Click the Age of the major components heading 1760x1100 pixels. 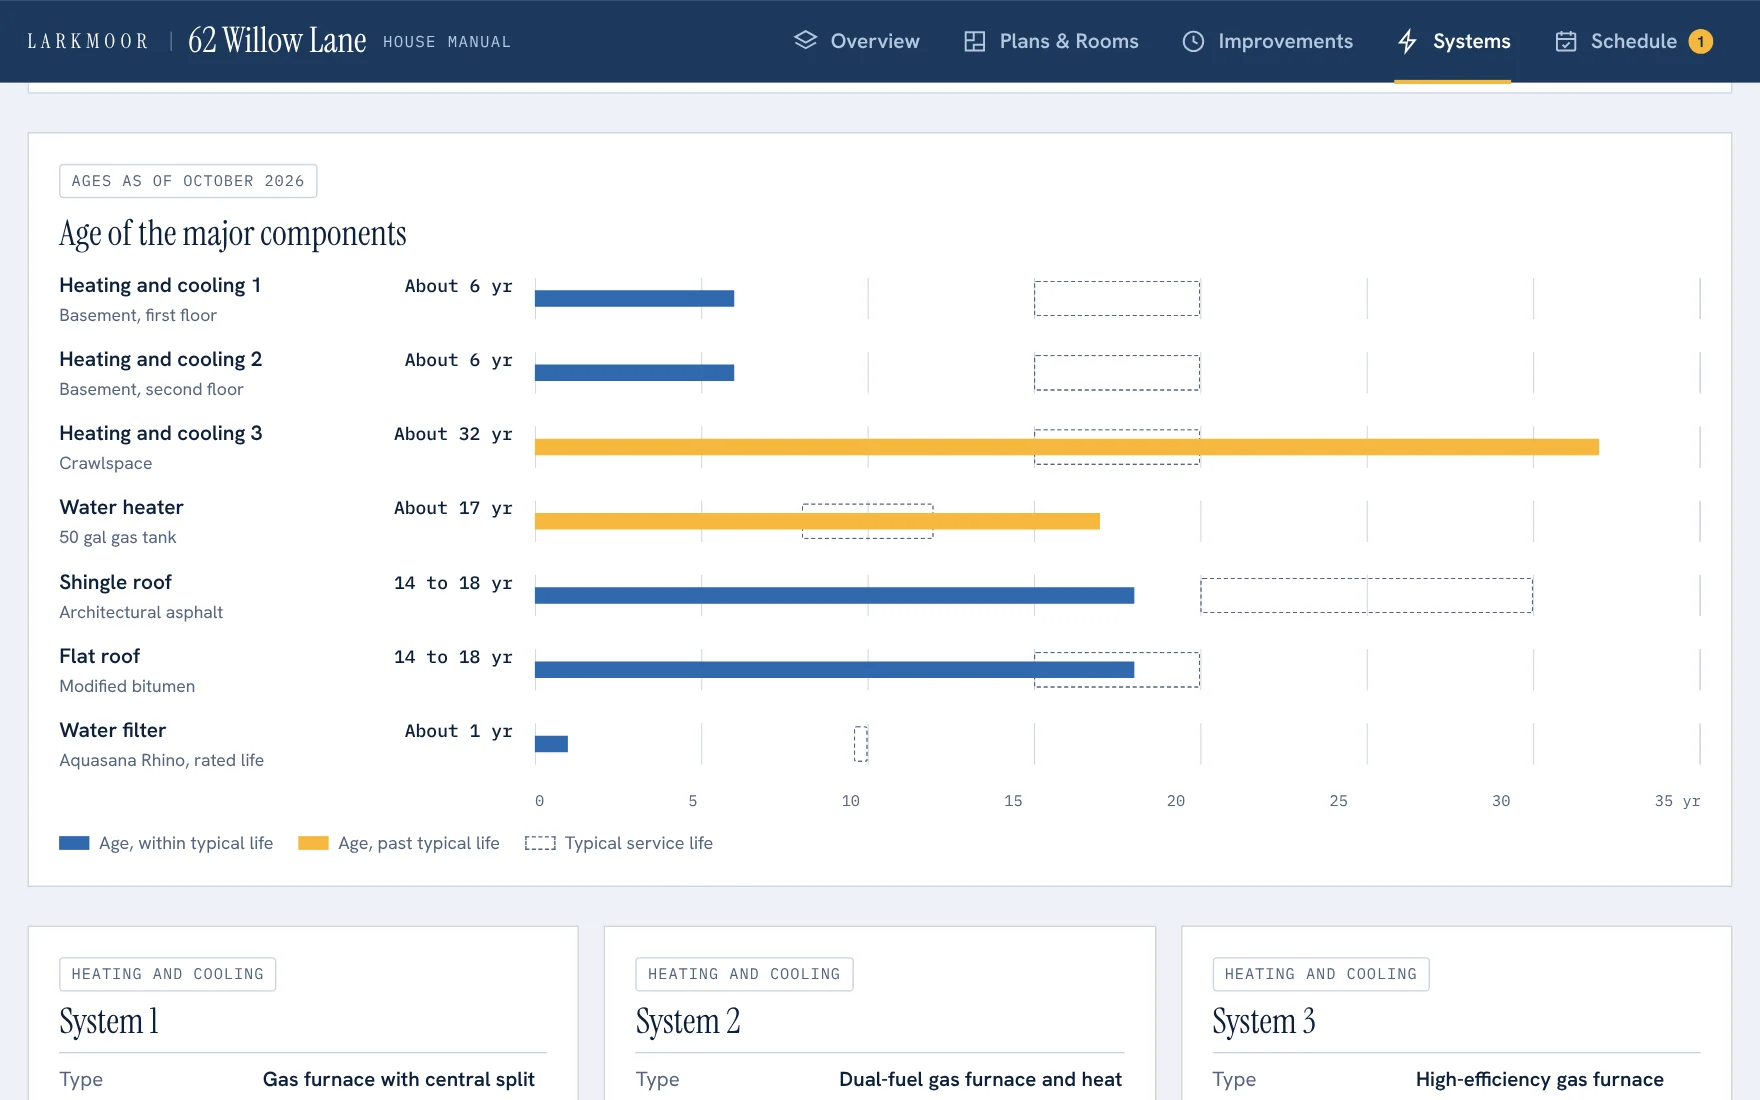point(233,233)
